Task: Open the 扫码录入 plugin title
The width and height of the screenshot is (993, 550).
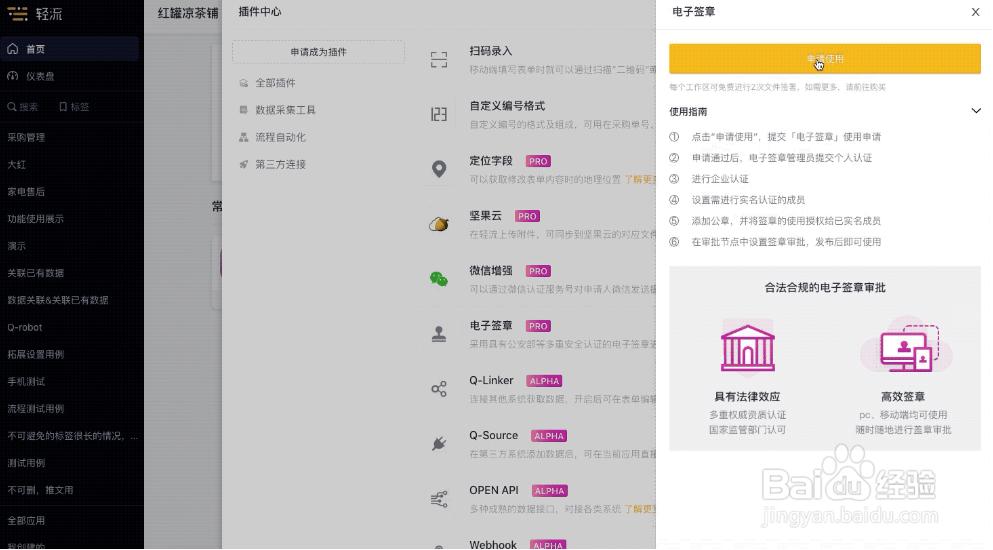Action: click(x=490, y=51)
